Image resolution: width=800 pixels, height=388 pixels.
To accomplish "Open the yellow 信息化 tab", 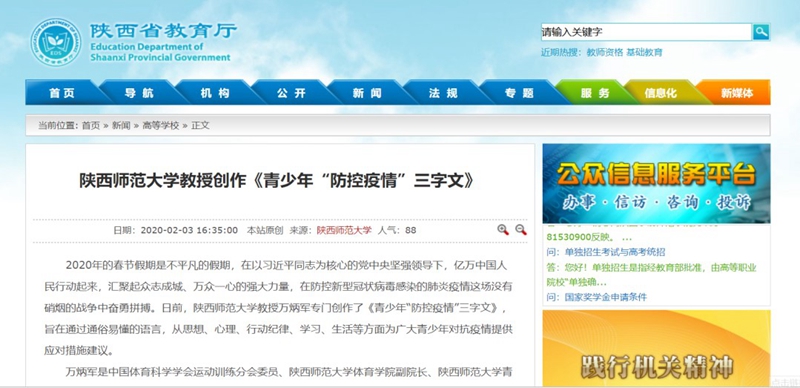I will pyautogui.click(x=660, y=93).
